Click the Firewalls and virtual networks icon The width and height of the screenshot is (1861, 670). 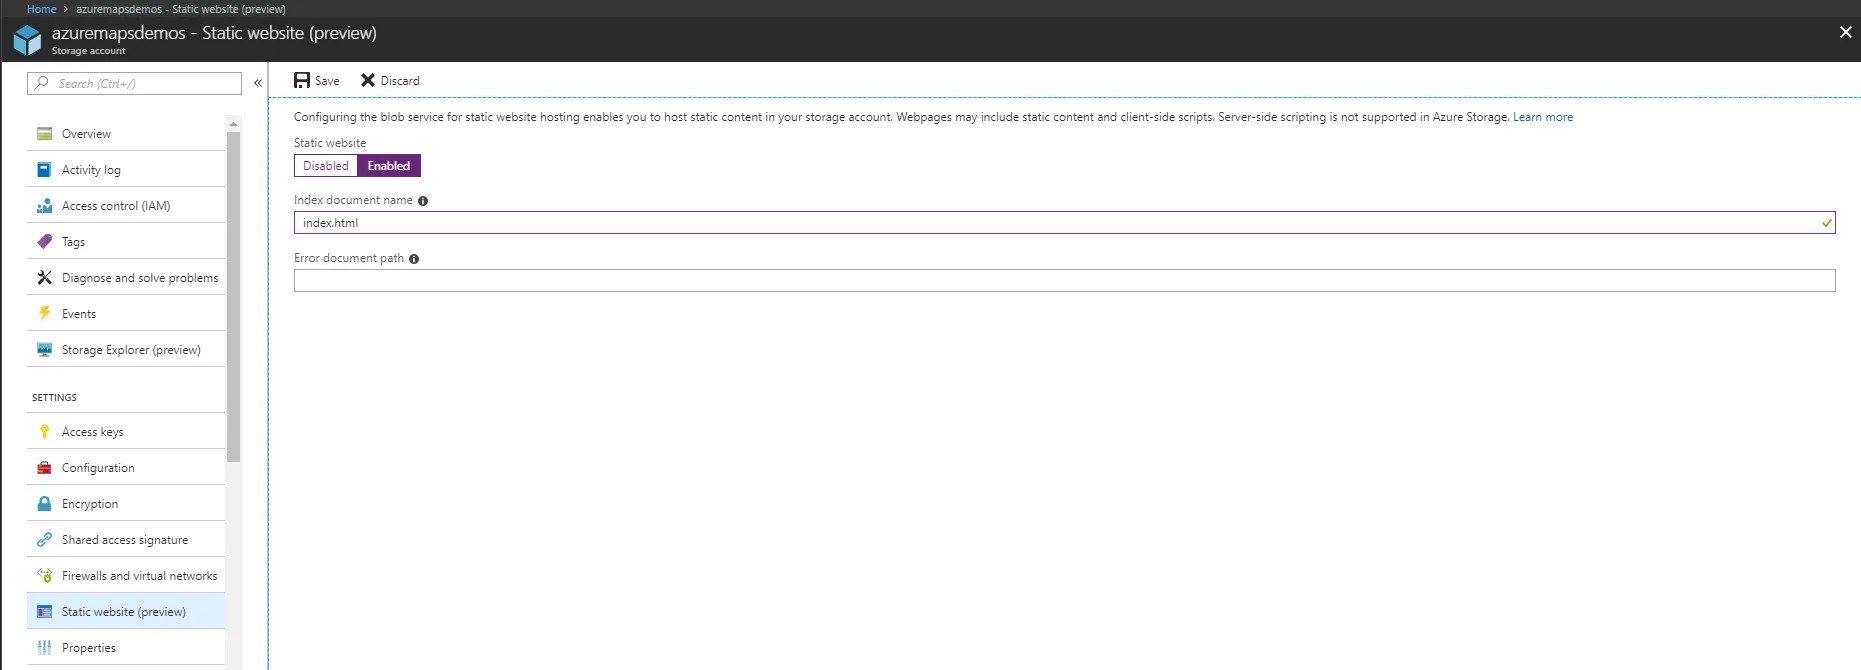[x=44, y=576]
